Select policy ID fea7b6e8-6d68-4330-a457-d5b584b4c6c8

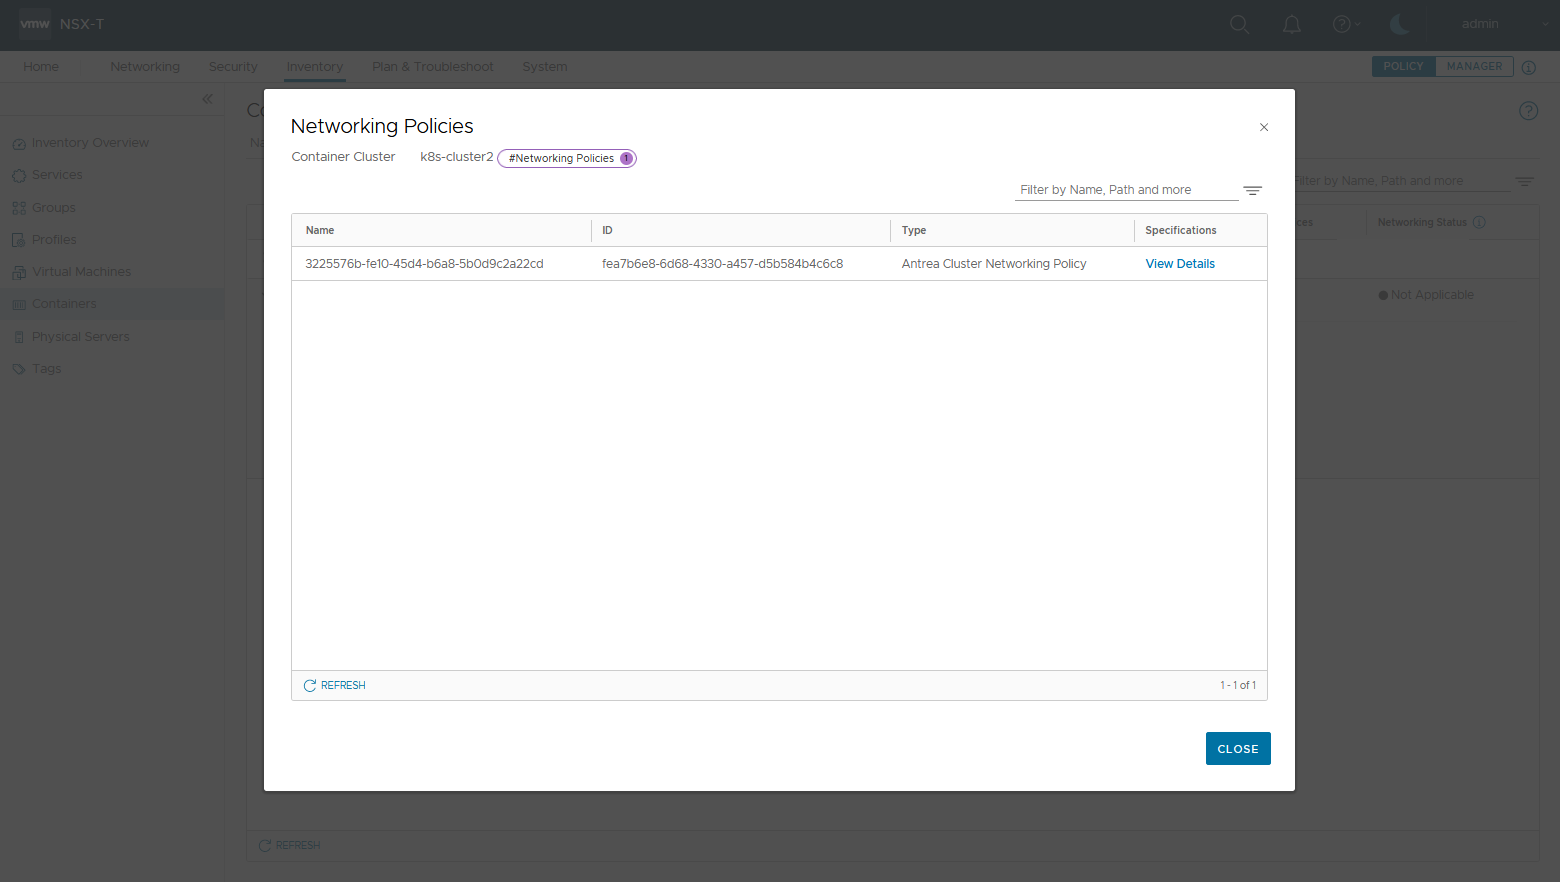pos(722,264)
